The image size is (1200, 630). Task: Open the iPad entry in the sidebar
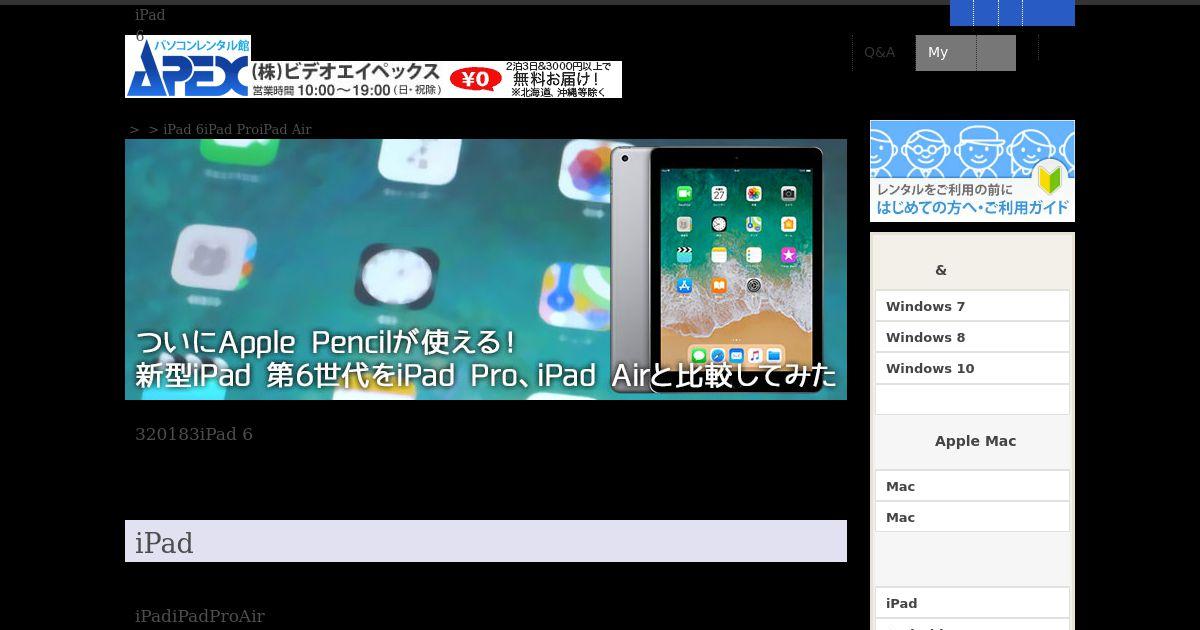coord(972,603)
